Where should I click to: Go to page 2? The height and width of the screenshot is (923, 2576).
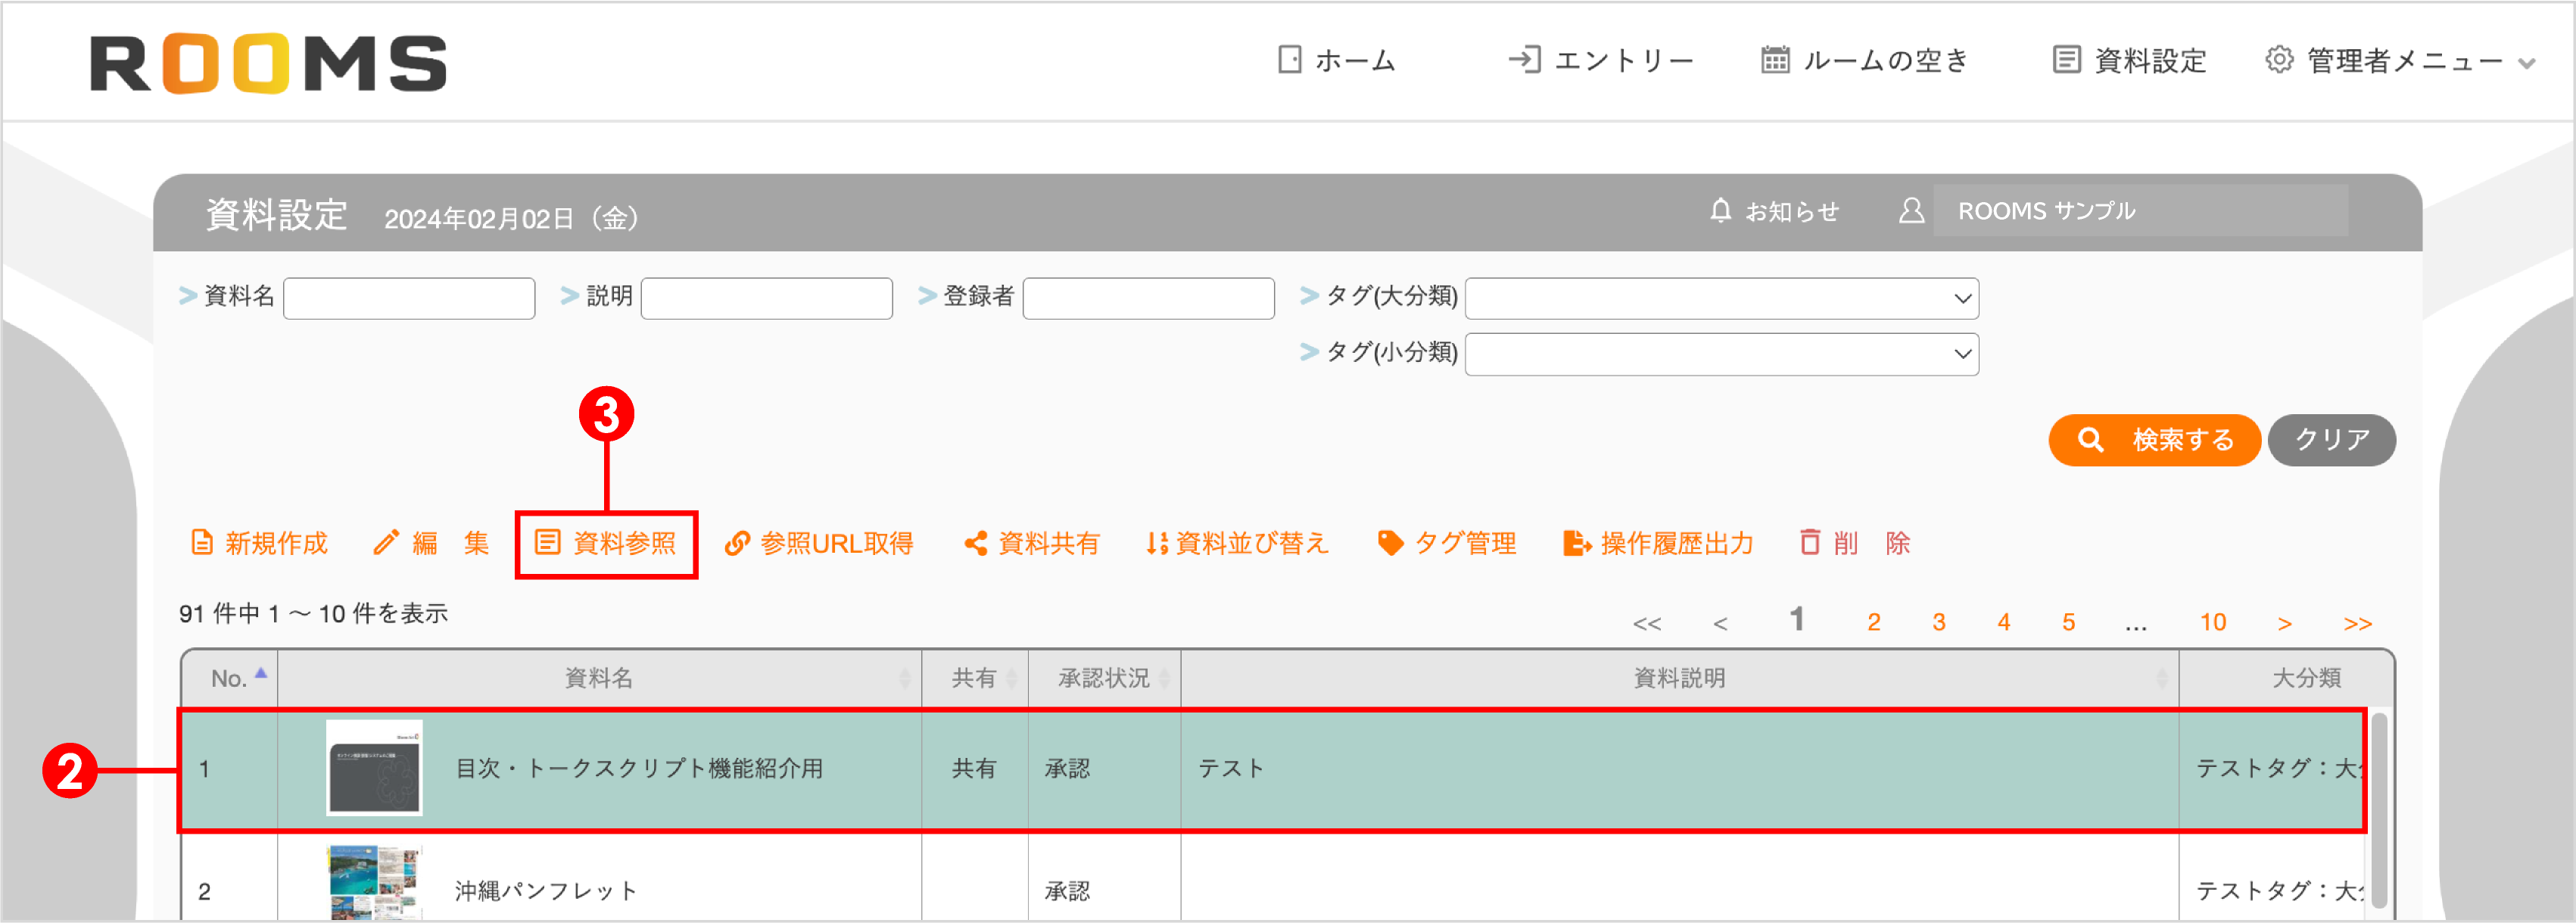(1874, 622)
